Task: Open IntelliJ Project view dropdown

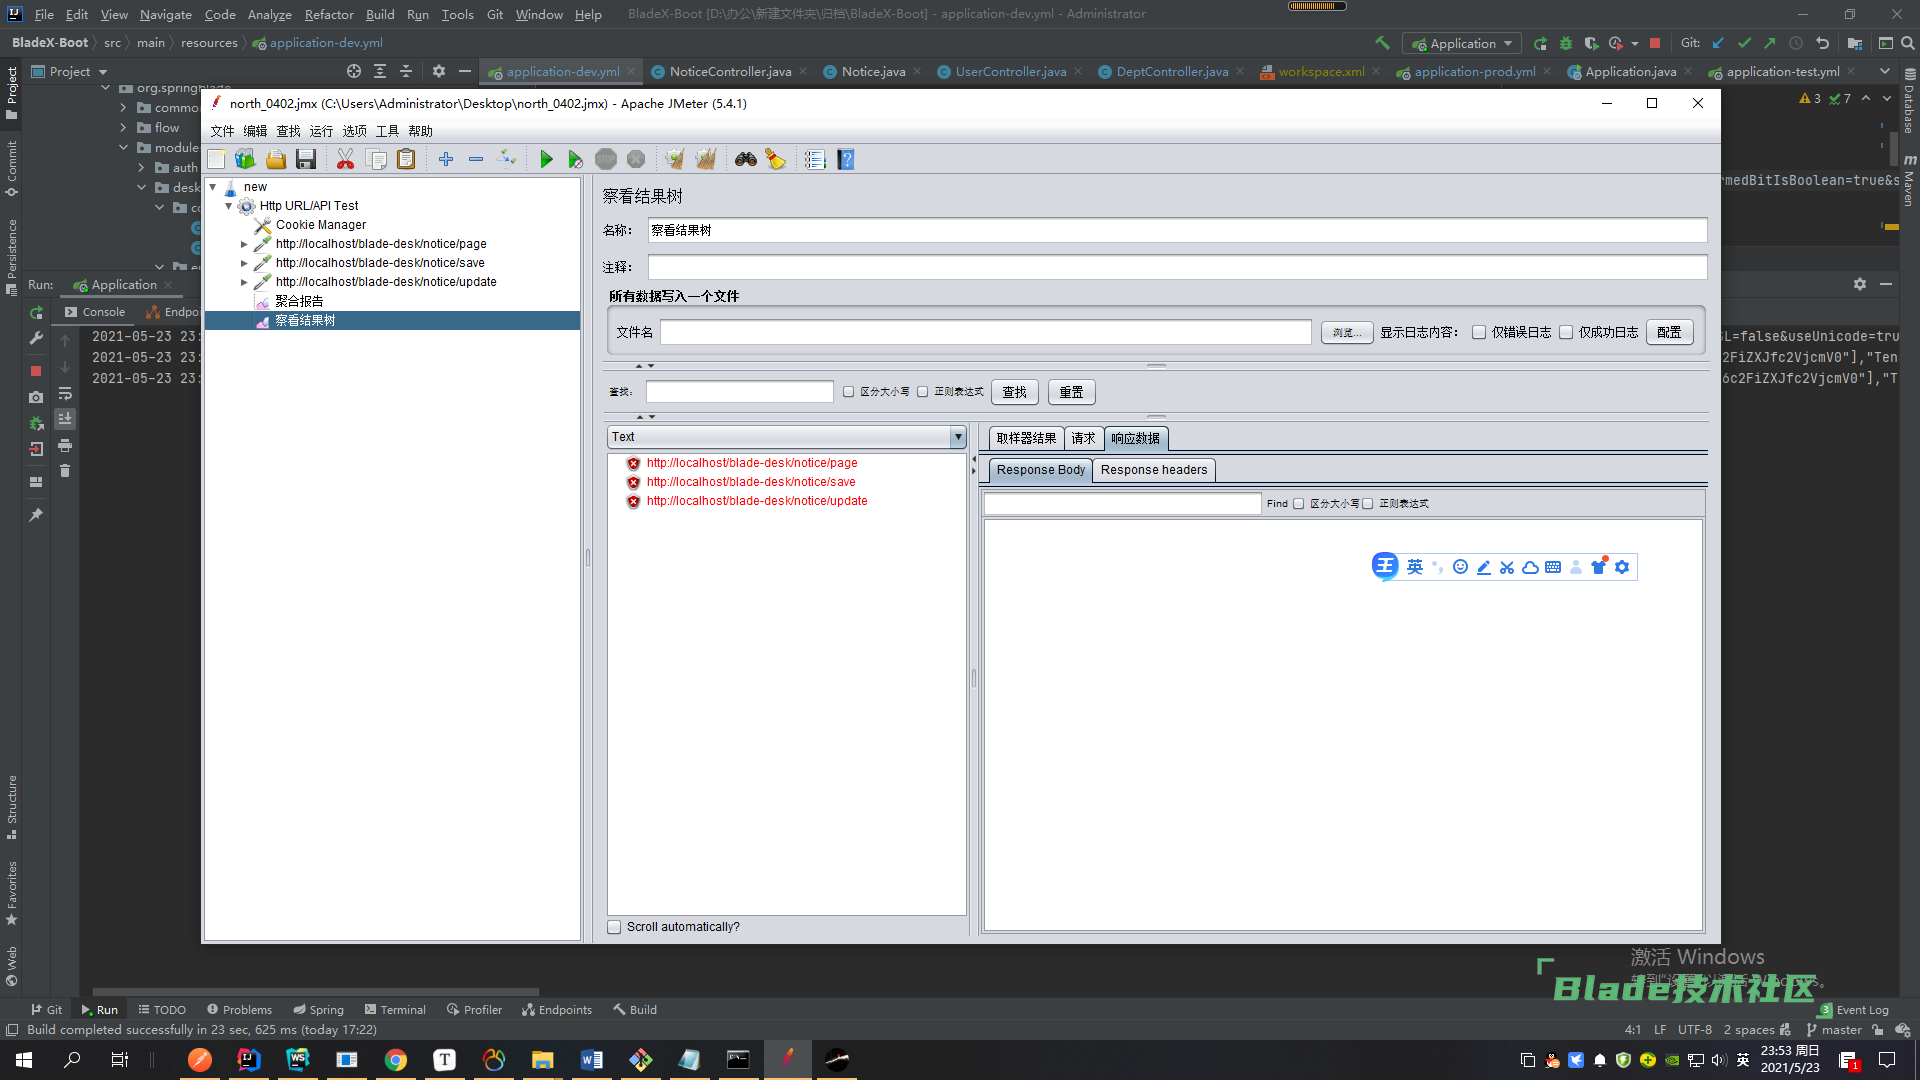Action: [x=69, y=72]
